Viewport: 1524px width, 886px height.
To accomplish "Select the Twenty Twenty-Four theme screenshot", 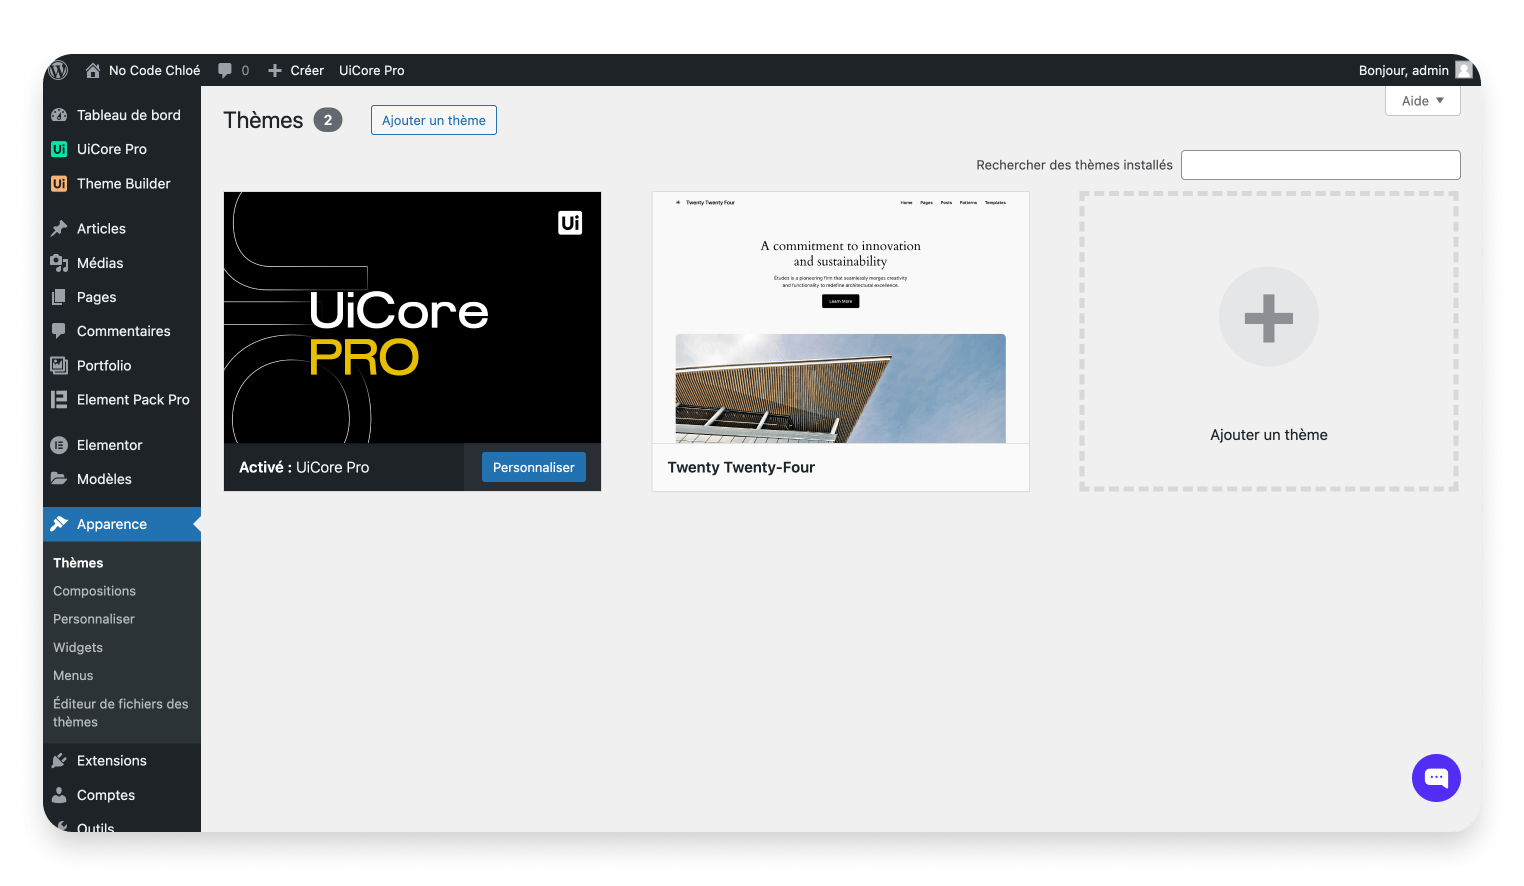I will (x=840, y=318).
